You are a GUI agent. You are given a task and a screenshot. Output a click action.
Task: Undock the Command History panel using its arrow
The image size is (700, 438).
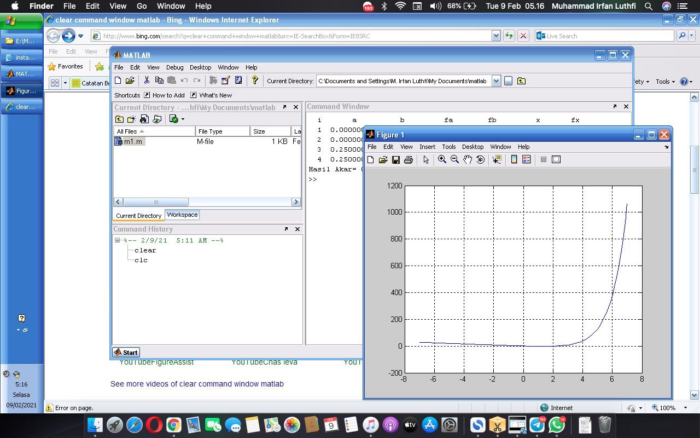click(286, 229)
